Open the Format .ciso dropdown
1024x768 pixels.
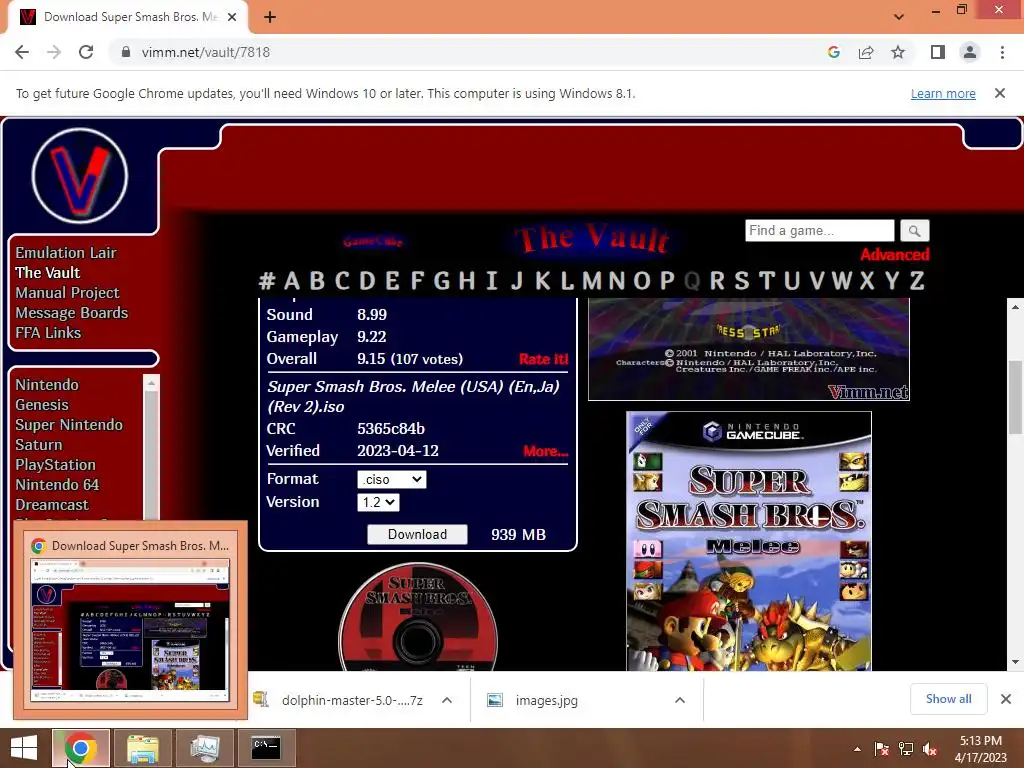point(392,479)
